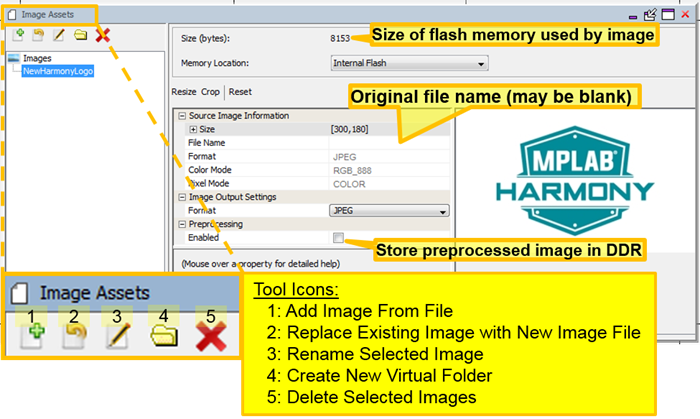Click the Reset button
The height and width of the screenshot is (419, 700).
pos(240,91)
